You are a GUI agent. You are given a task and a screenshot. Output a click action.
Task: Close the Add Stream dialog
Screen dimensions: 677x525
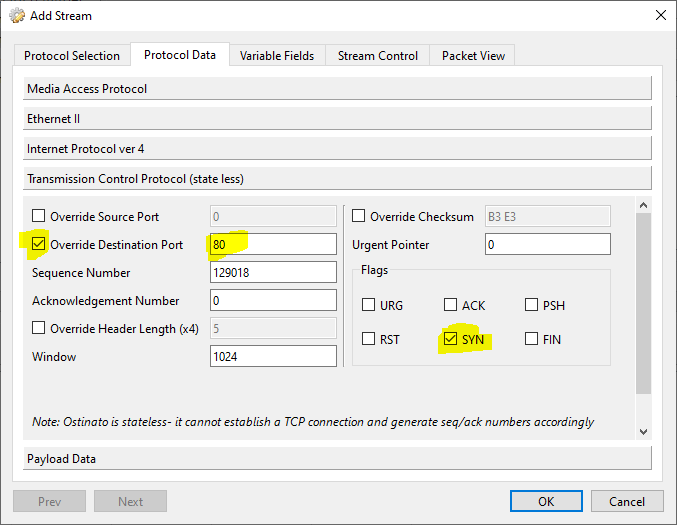(x=661, y=16)
